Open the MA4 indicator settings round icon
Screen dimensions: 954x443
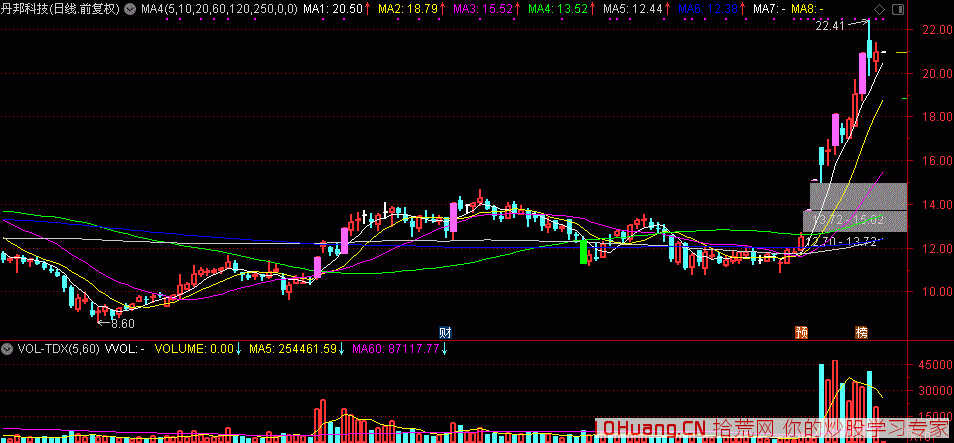[x=129, y=9]
